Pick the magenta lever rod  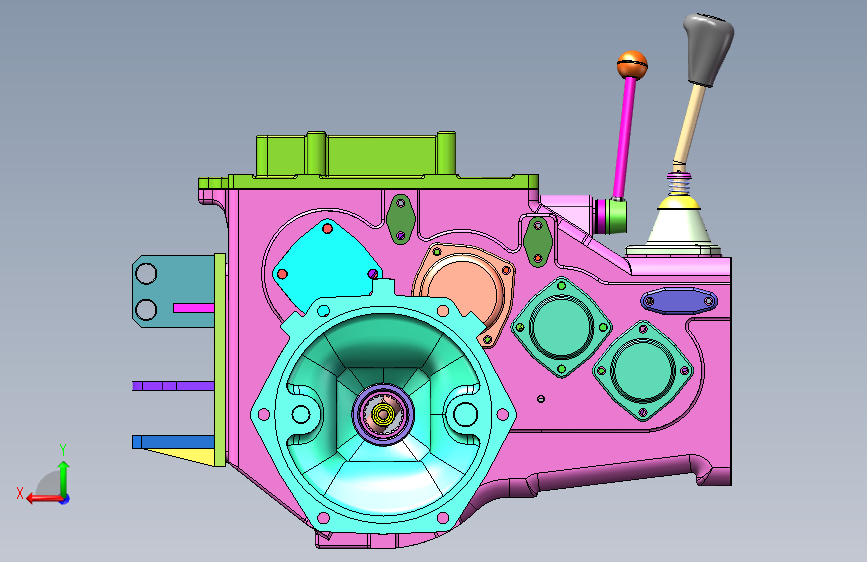[623, 137]
